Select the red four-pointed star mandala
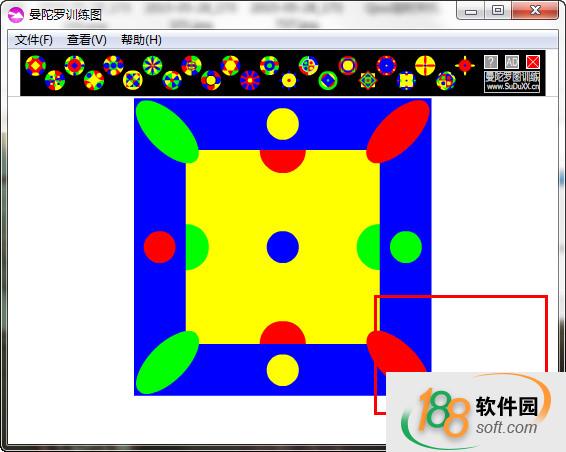Viewport: 566px width, 452px height. tap(465, 66)
